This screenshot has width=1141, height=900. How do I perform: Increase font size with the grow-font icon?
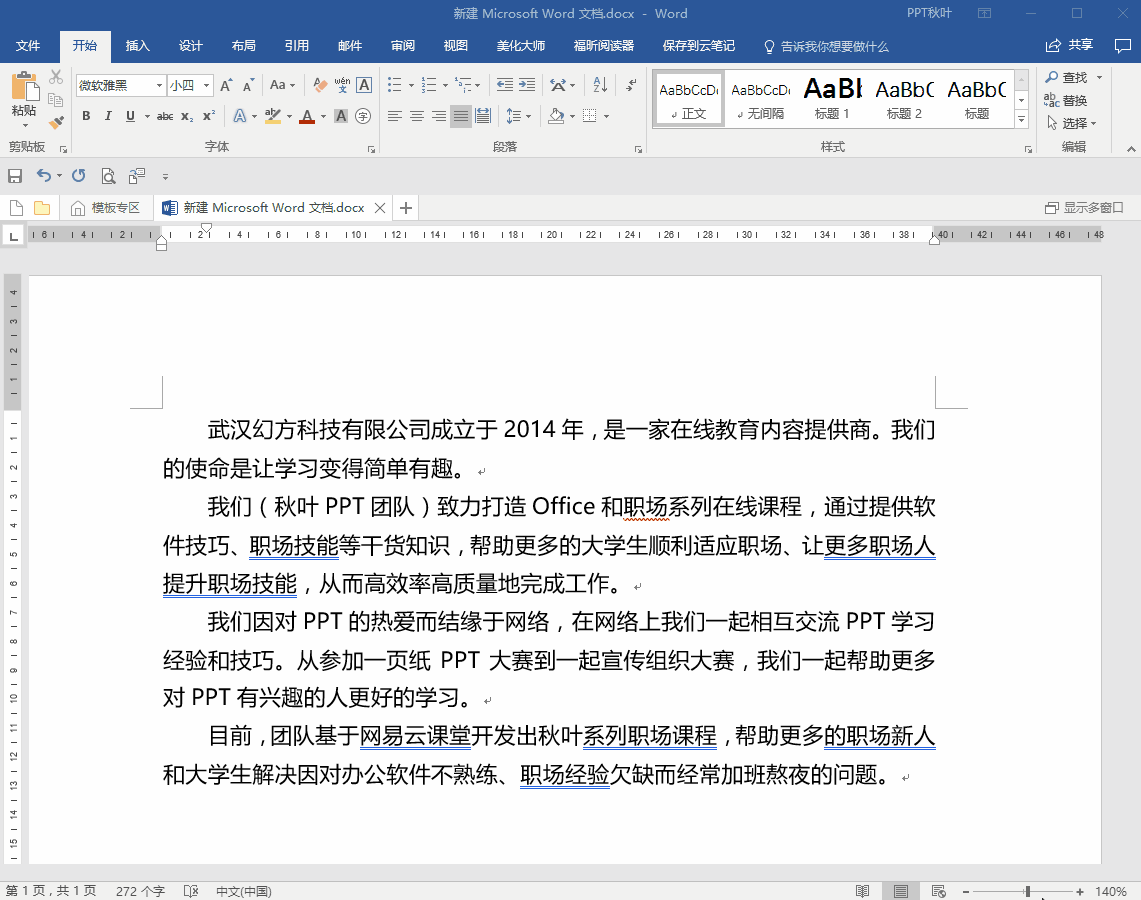226,86
